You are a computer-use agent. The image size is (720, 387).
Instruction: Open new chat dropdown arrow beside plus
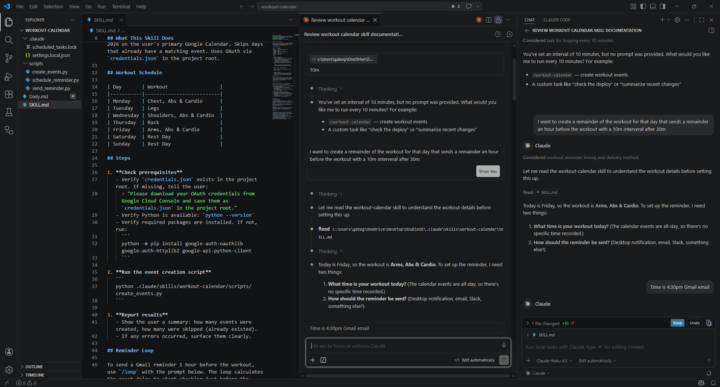669,20
